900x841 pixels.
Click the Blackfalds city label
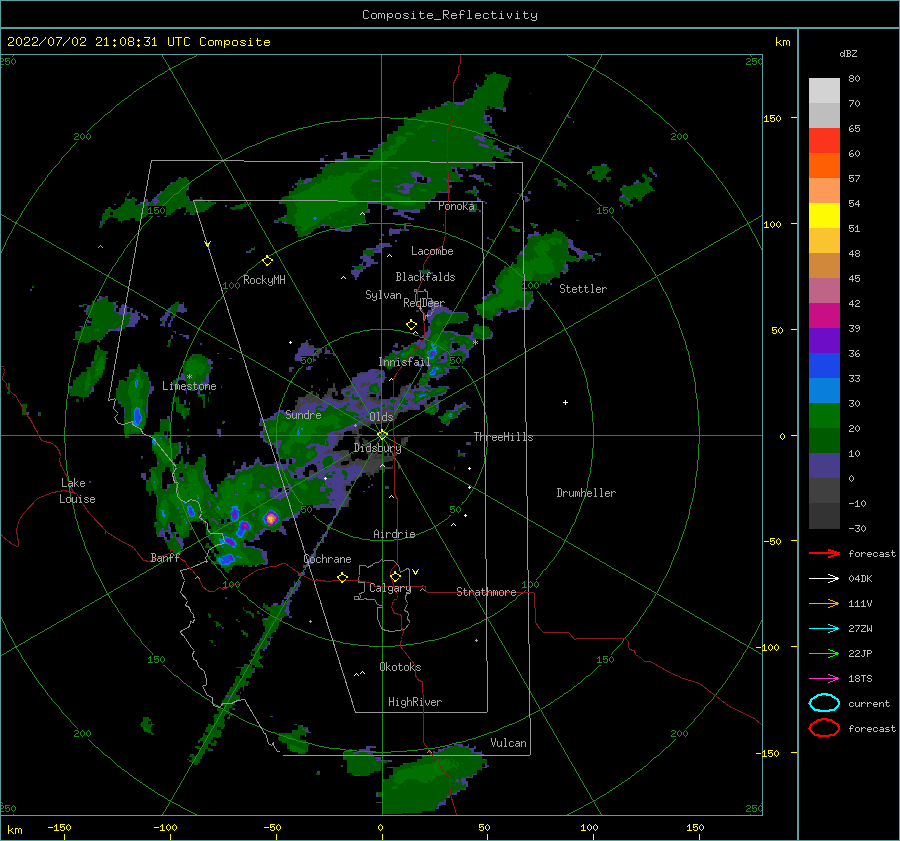coord(425,277)
